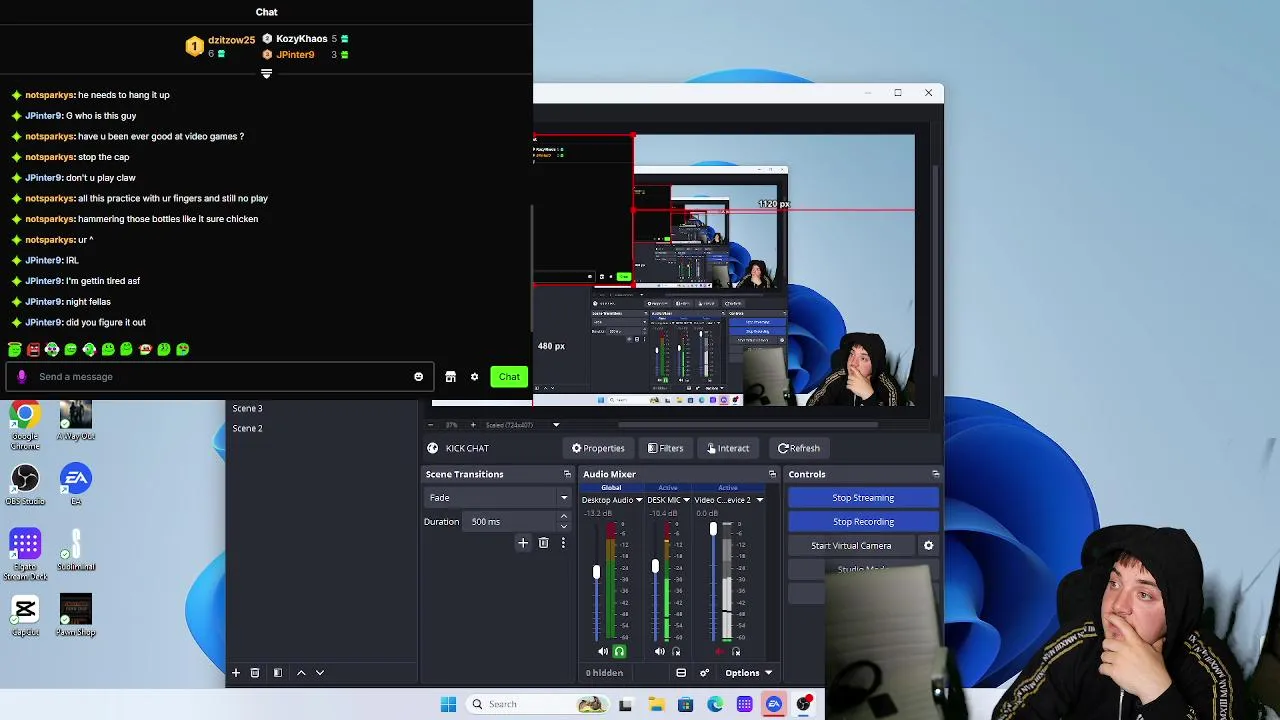The height and width of the screenshot is (720, 1280).
Task: Undock the Controls panel
Action: coord(935,474)
